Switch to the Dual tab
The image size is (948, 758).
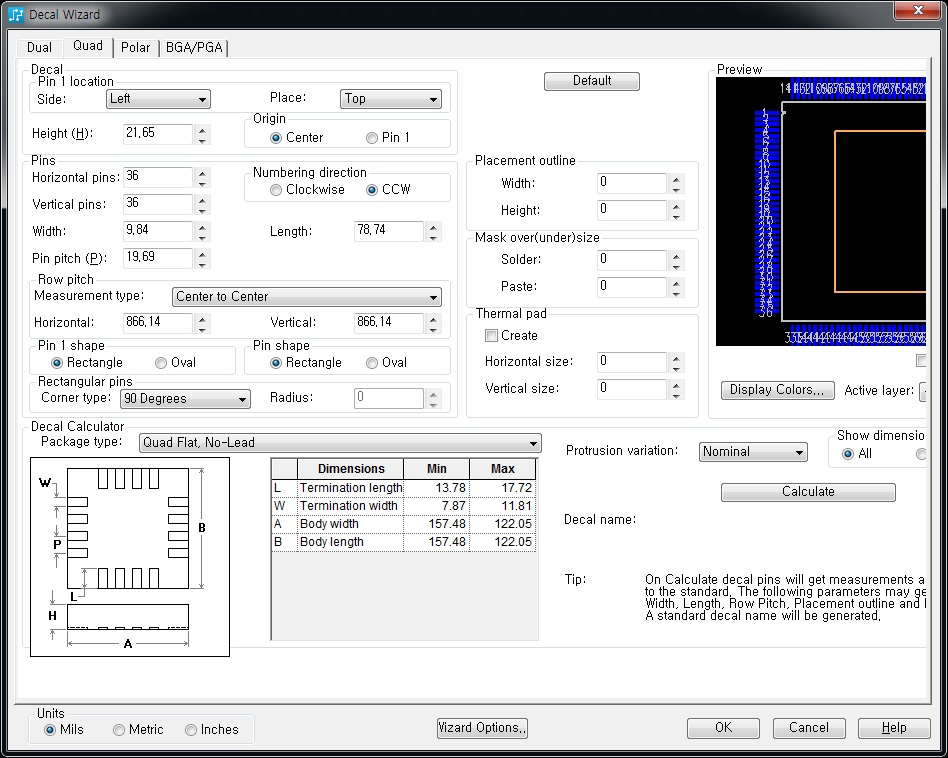[x=39, y=47]
